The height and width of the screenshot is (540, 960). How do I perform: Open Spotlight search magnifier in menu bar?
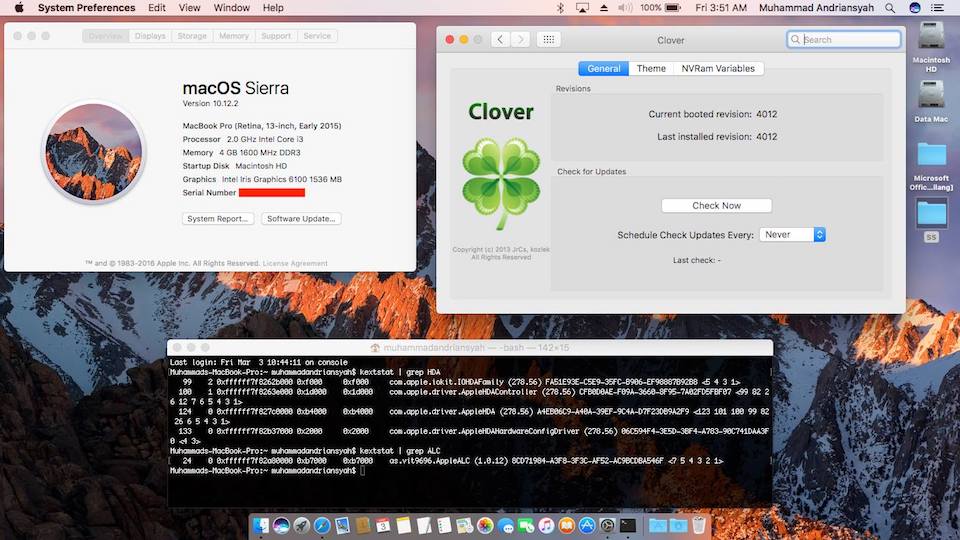tap(890, 8)
